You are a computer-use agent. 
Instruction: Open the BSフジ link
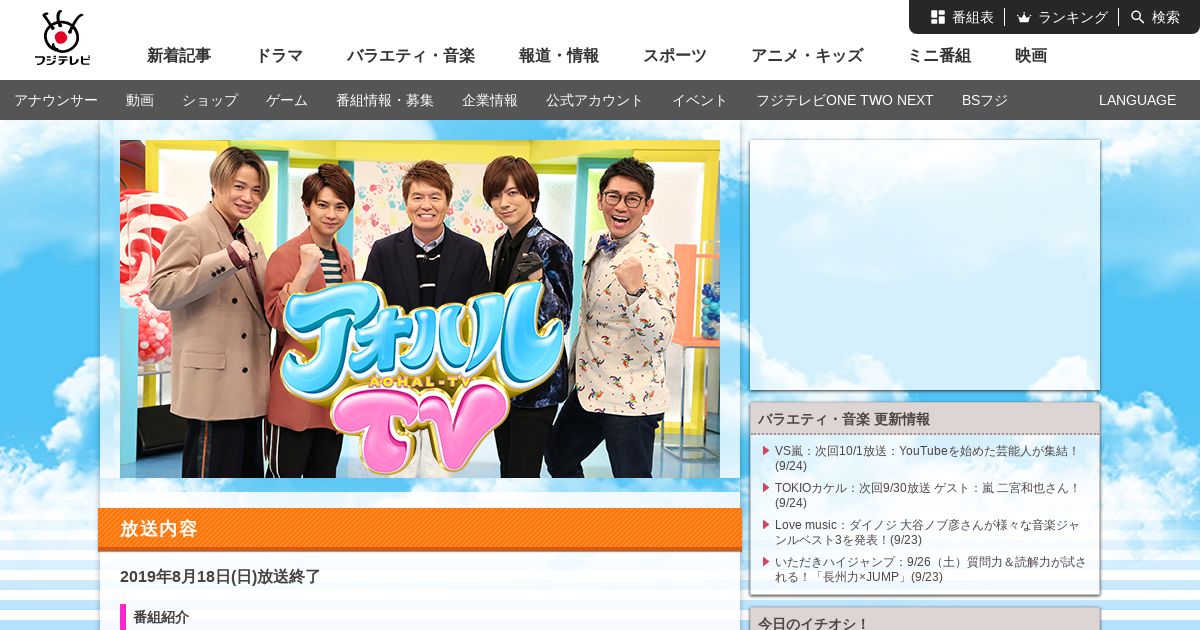coord(985,100)
